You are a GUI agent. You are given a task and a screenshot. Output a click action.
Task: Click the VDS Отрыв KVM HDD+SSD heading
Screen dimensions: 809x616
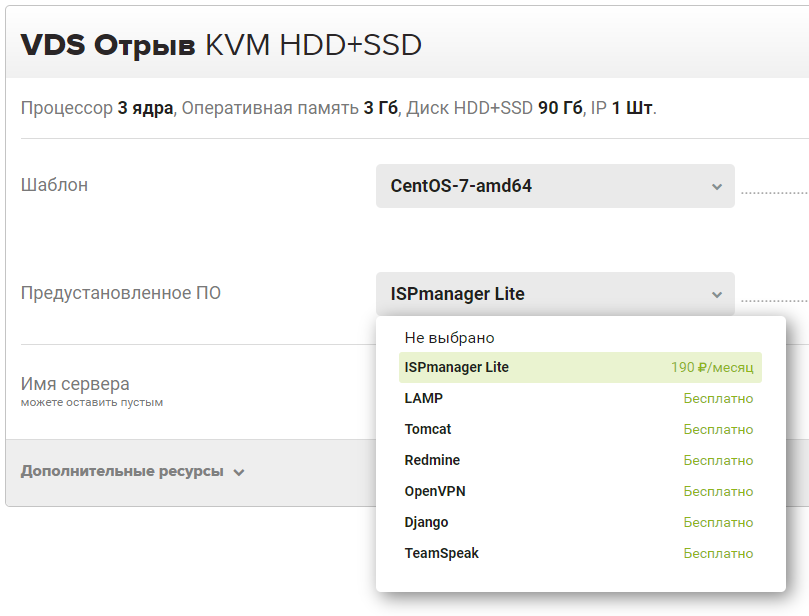coord(221,45)
